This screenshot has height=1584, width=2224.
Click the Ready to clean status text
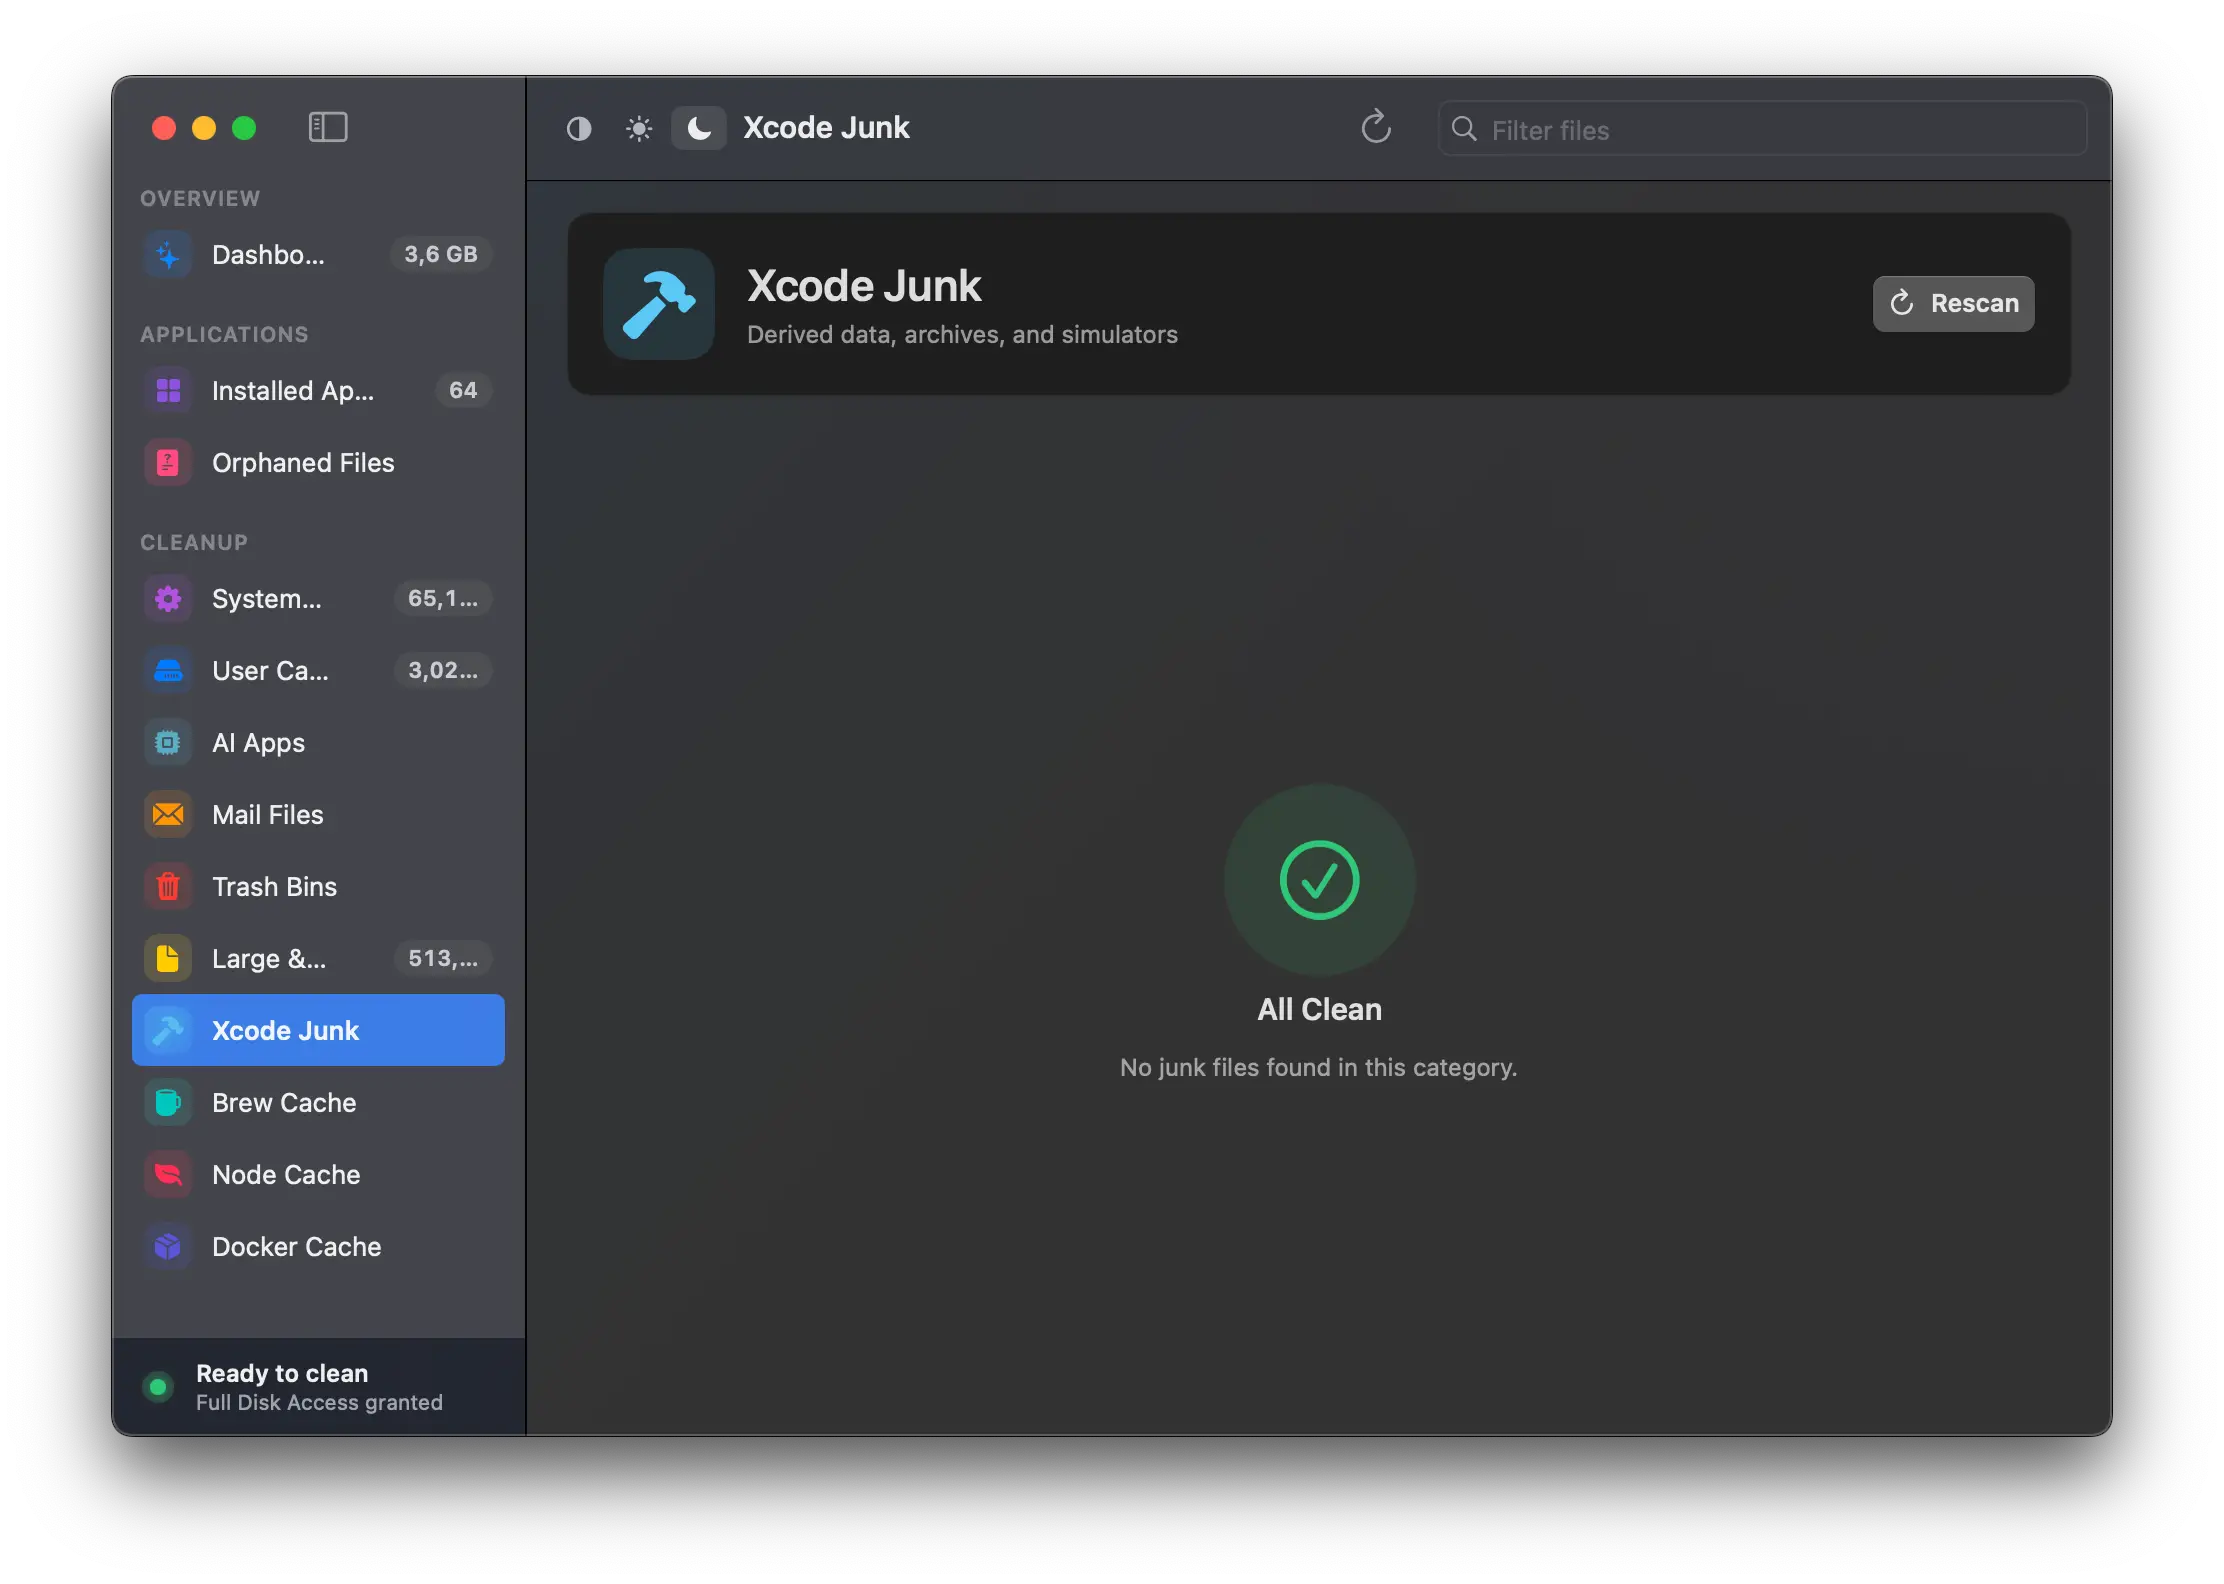tap(282, 1373)
